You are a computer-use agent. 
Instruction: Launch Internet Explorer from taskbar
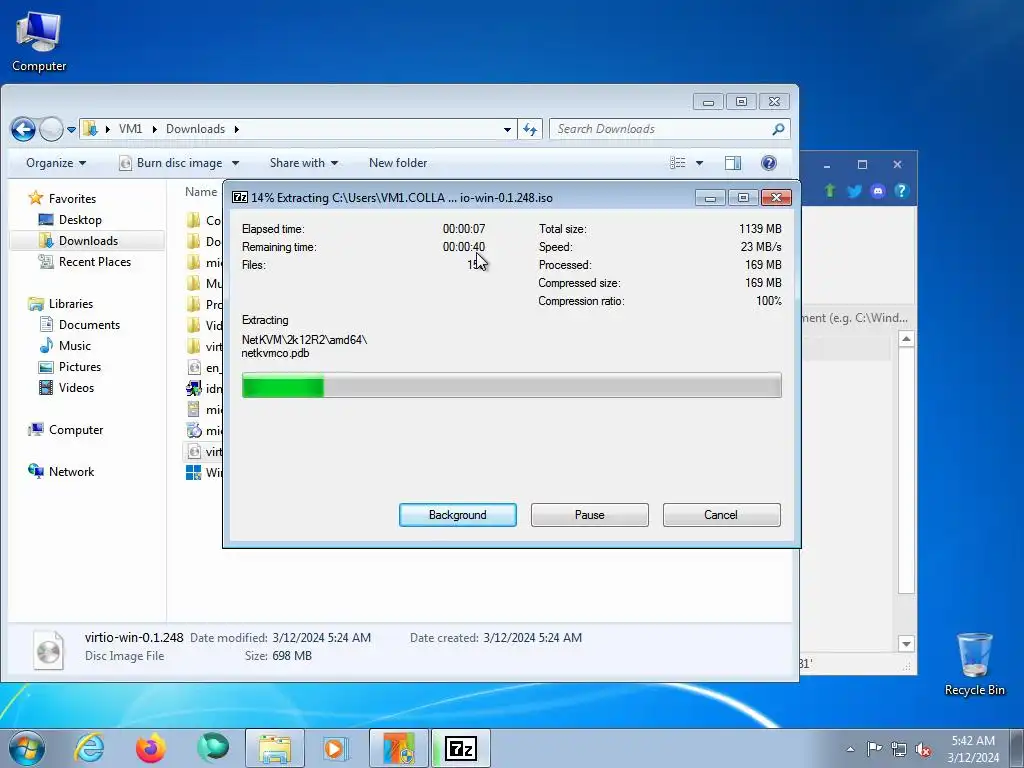coord(89,748)
